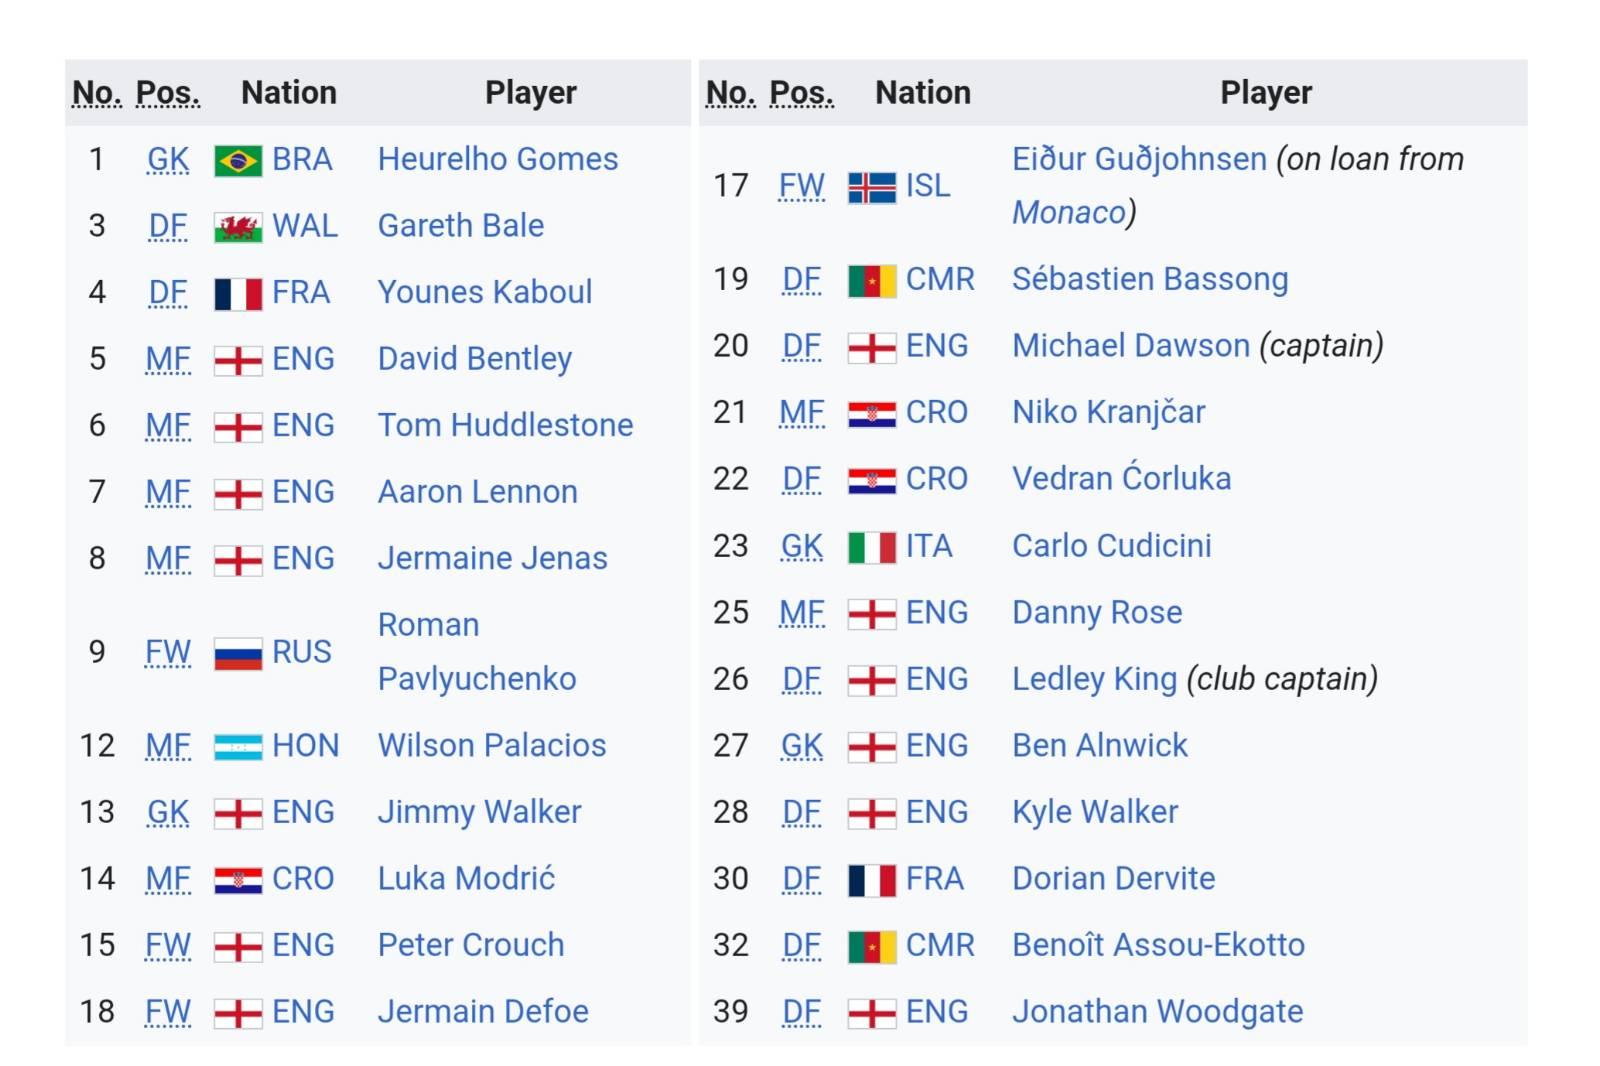Screen dimensions: 1600x1066
Task: Click the Honduras flag icon
Action: [x=238, y=746]
